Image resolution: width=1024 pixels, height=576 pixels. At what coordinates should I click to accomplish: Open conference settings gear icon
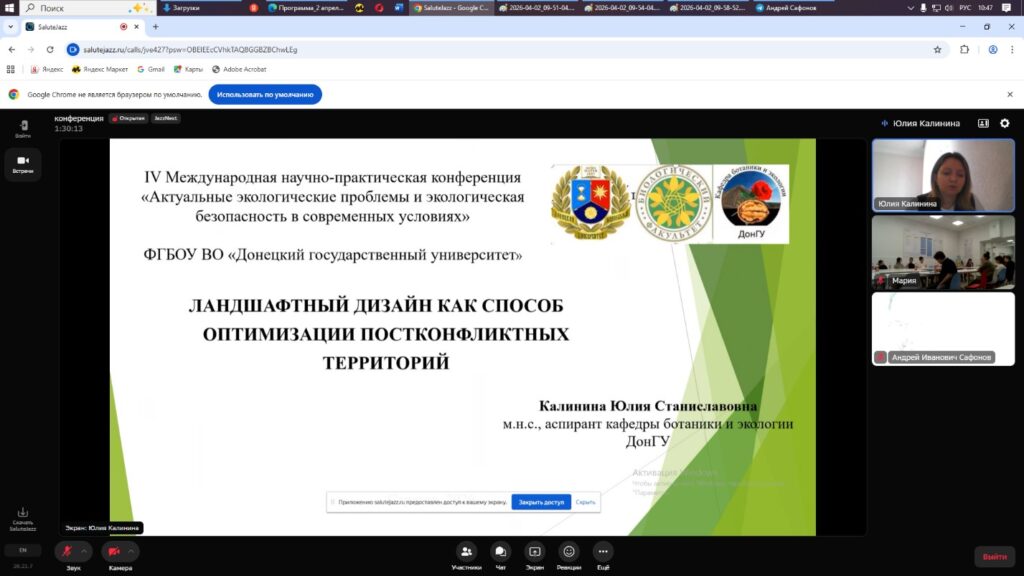coord(1005,123)
